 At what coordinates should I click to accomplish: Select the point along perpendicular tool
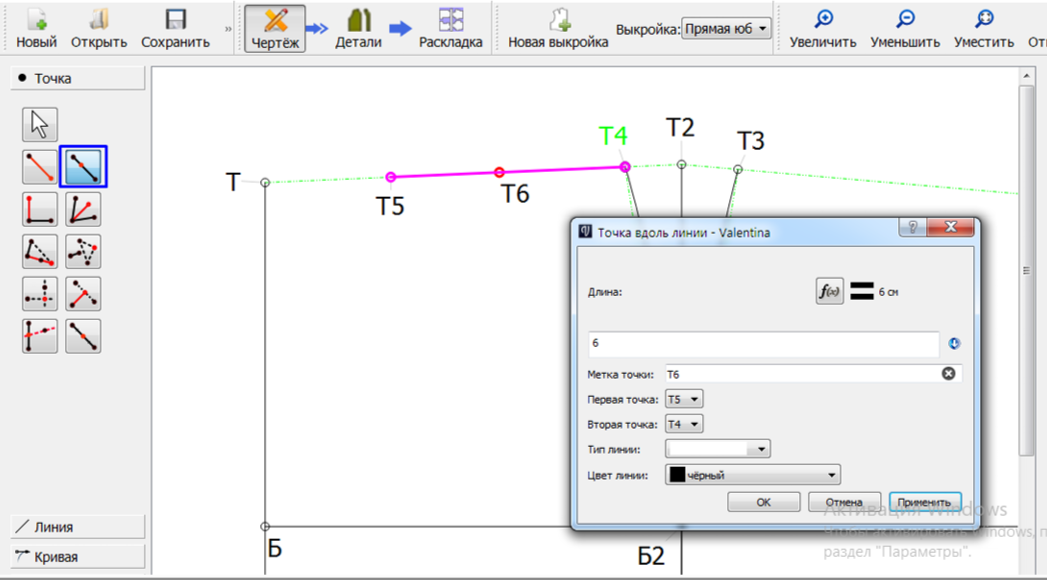tap(83, 294)
